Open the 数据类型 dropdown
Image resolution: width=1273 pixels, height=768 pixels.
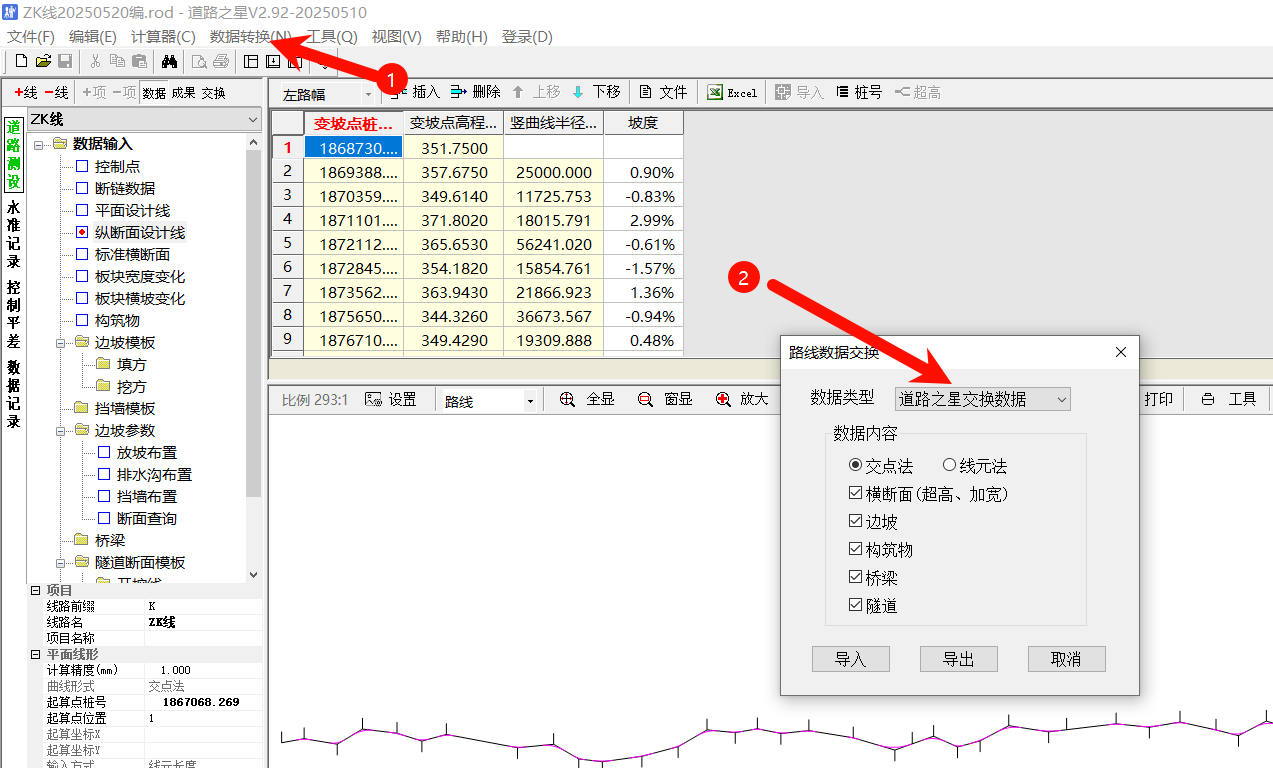pyautogui.click(x=982, y=399)
